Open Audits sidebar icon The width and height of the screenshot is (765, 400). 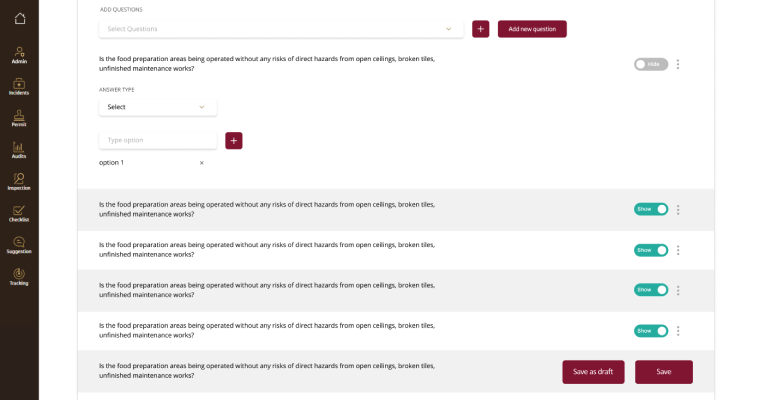pos(19,149)
